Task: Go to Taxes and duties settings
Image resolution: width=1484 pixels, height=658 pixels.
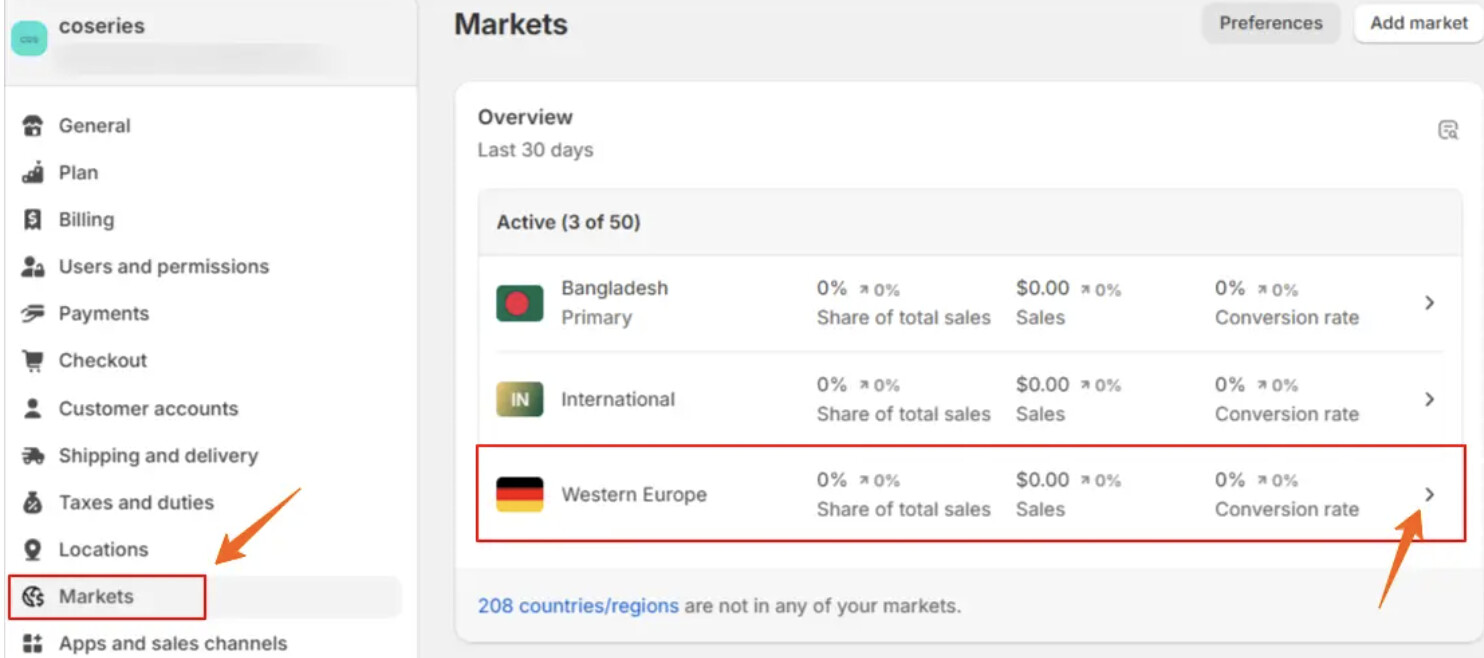Action: pyautogui.click(x=136, y=503)
